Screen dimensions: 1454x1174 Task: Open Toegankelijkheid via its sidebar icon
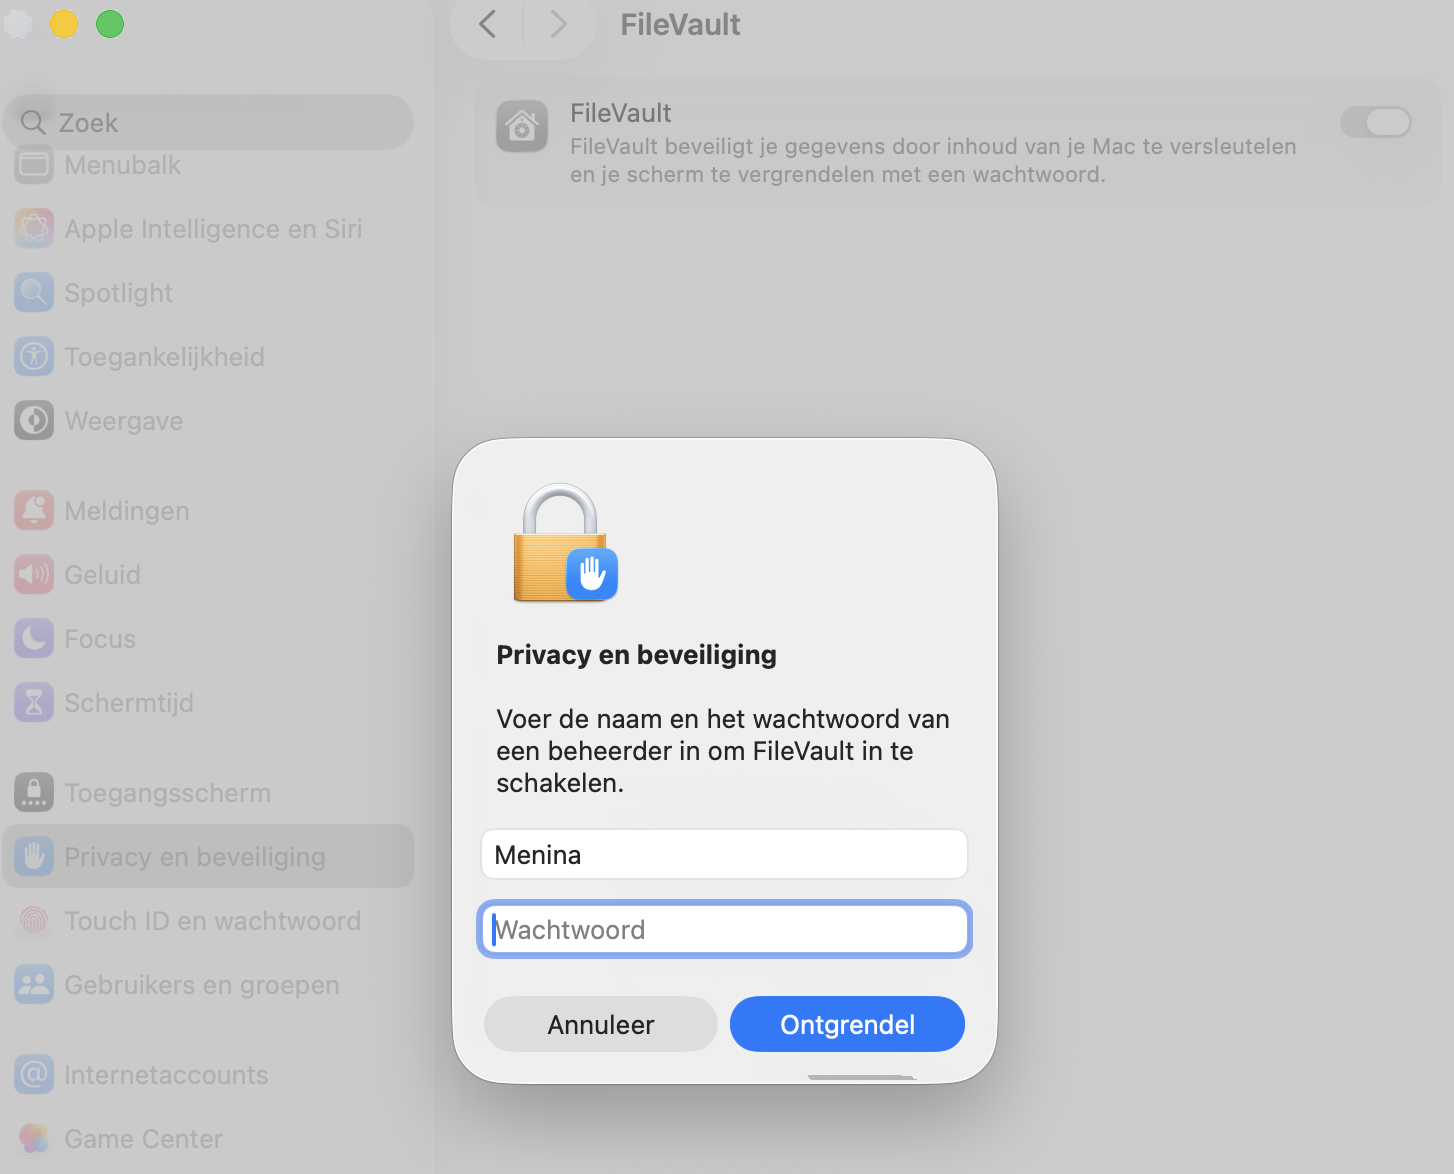click(34, 356)
